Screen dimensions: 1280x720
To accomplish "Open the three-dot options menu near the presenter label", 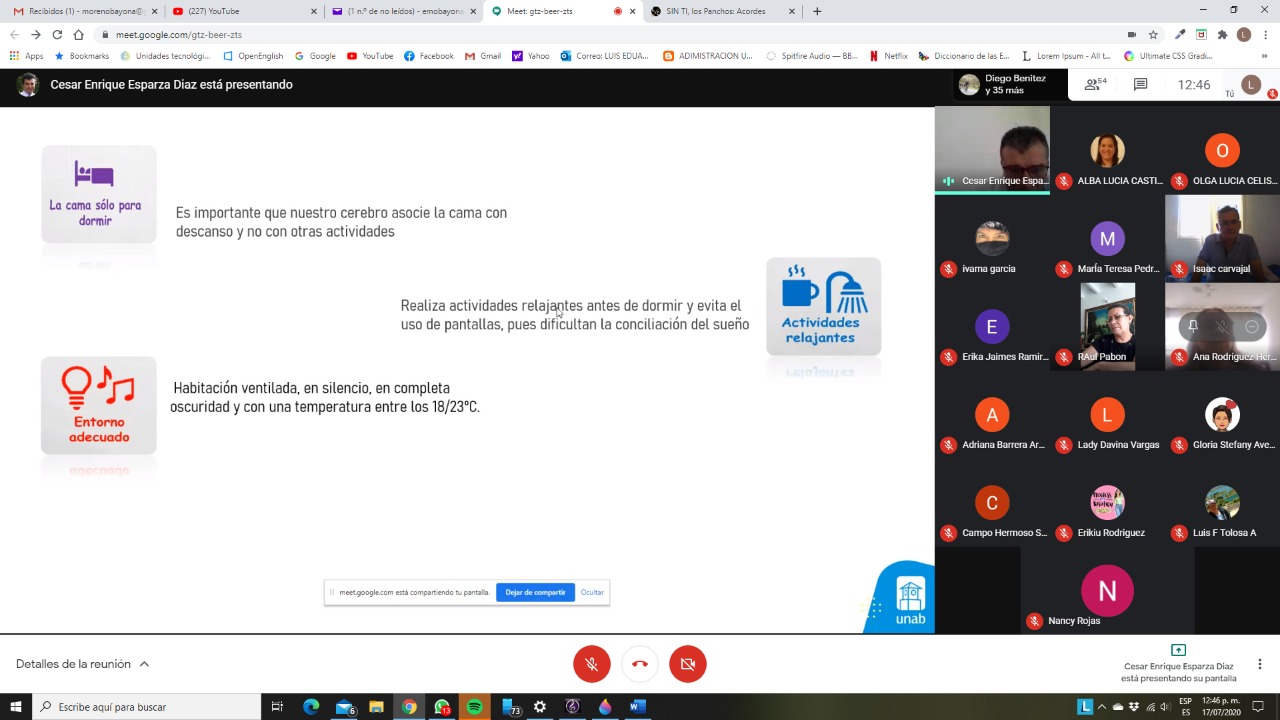I will [1259, 663].
